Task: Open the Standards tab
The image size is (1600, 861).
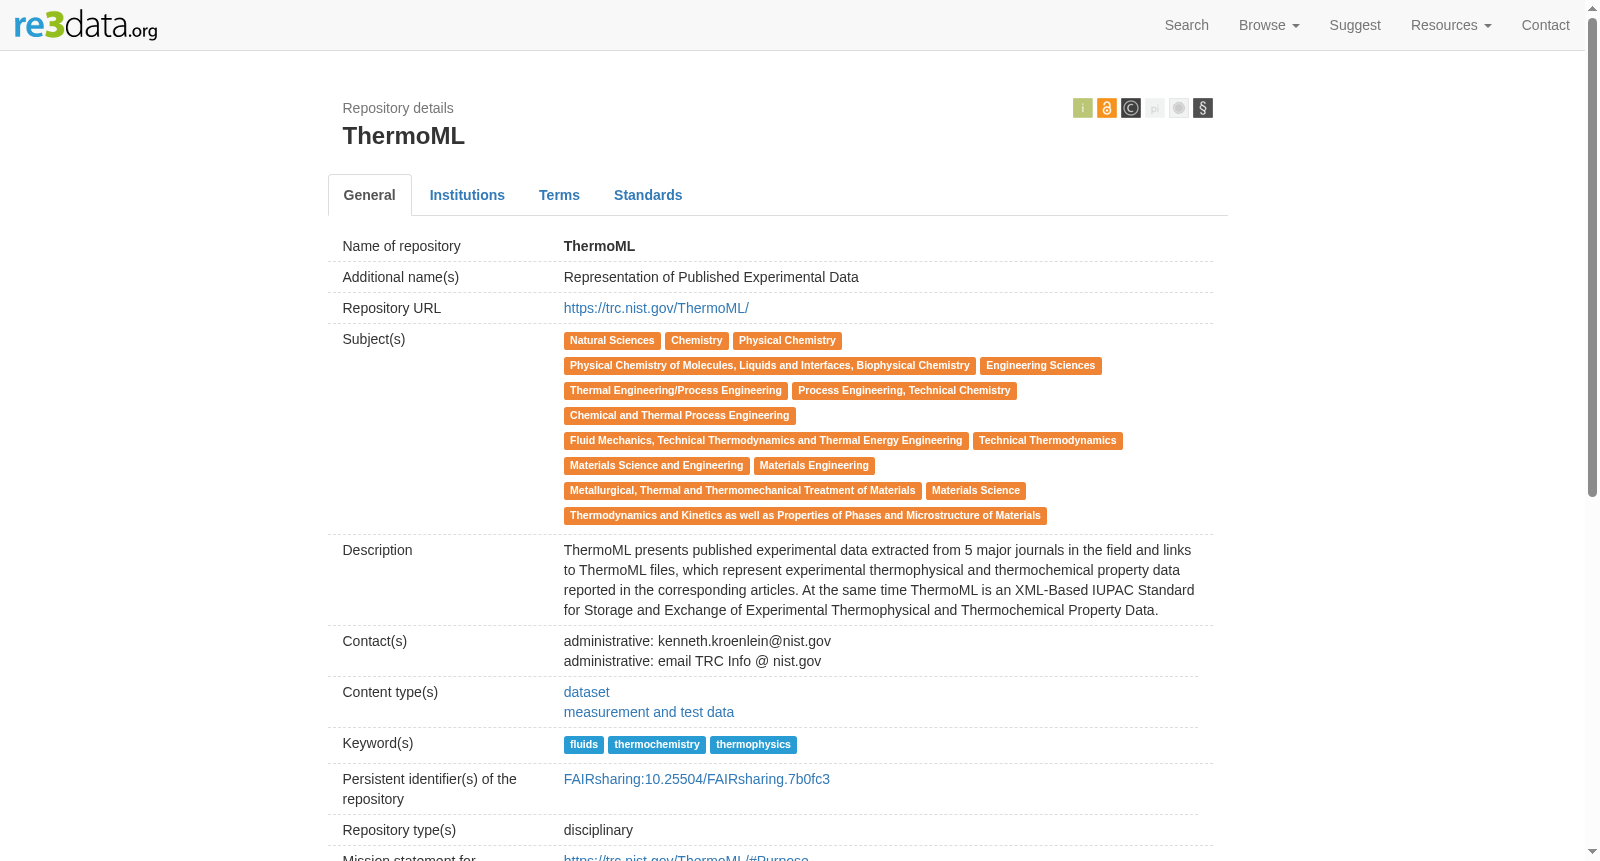Action: point(648,195)
